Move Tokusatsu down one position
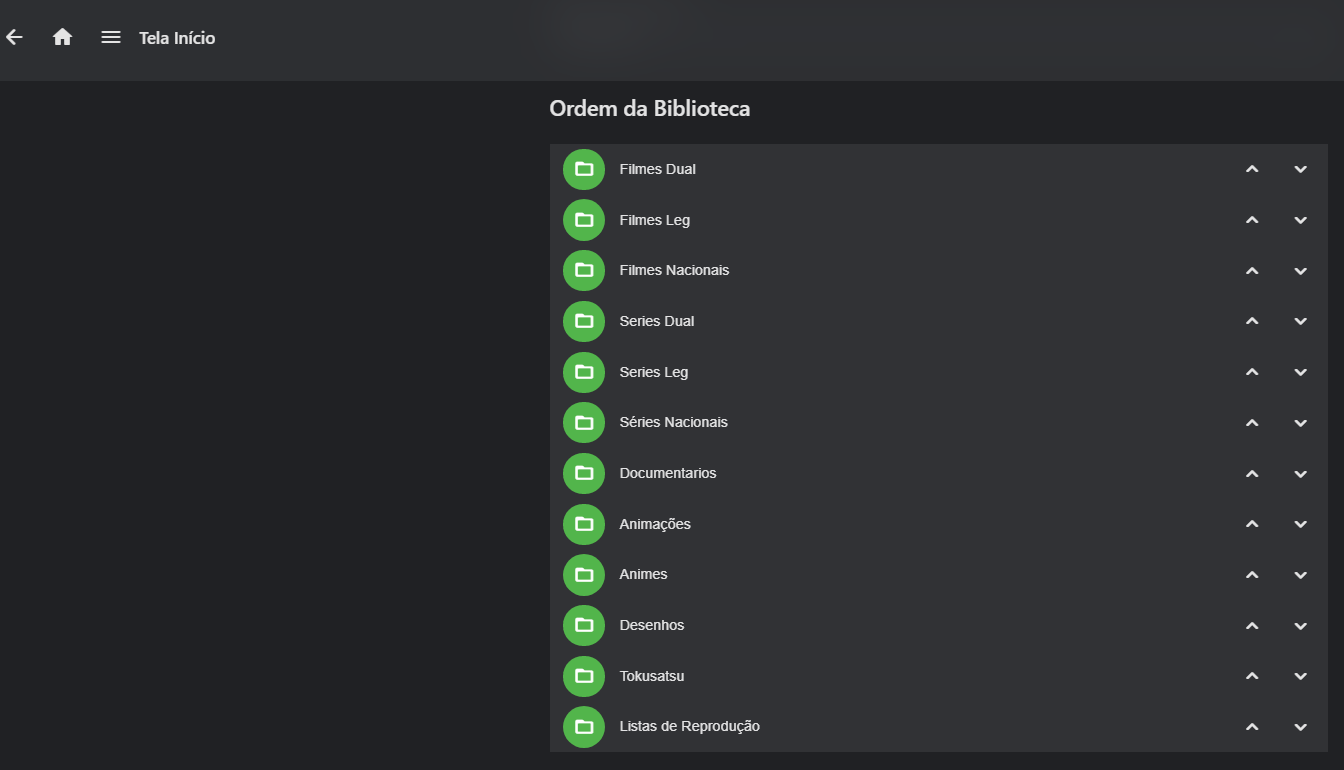This screenshot has height=770, width=1344. (1300, 676)
